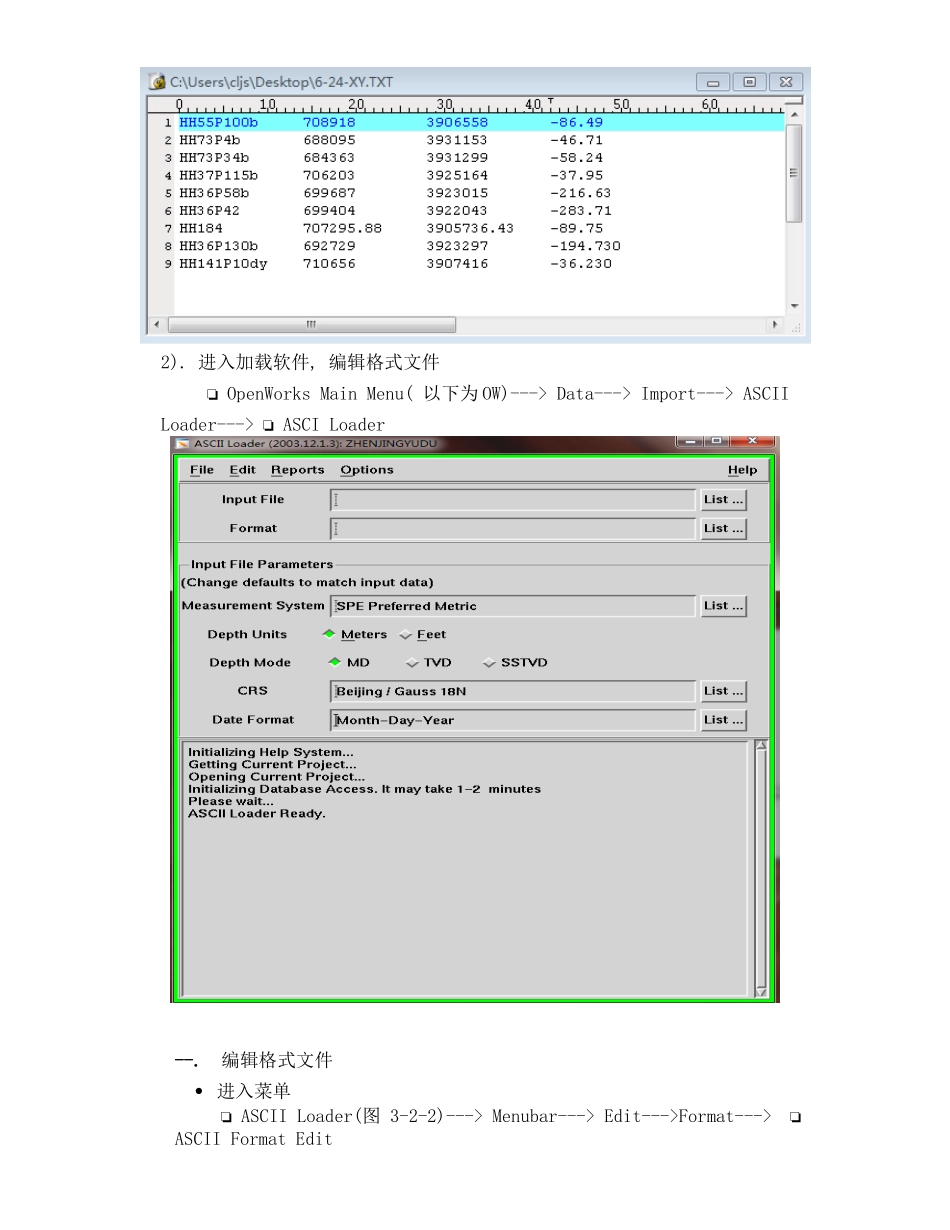Screen dimensions: 950x1230
Task: Click text editor scroll left arrow
Action: coord(156,325)
